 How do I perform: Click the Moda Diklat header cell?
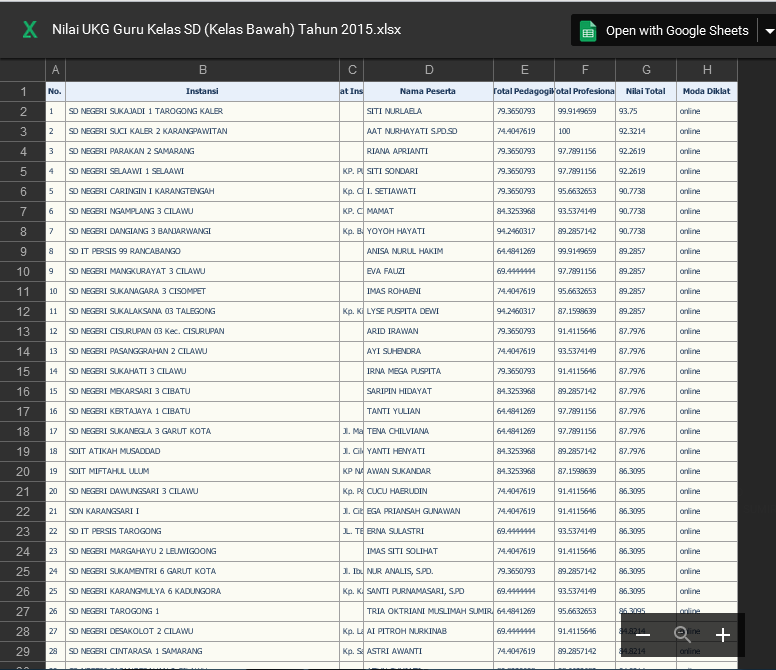707,92
